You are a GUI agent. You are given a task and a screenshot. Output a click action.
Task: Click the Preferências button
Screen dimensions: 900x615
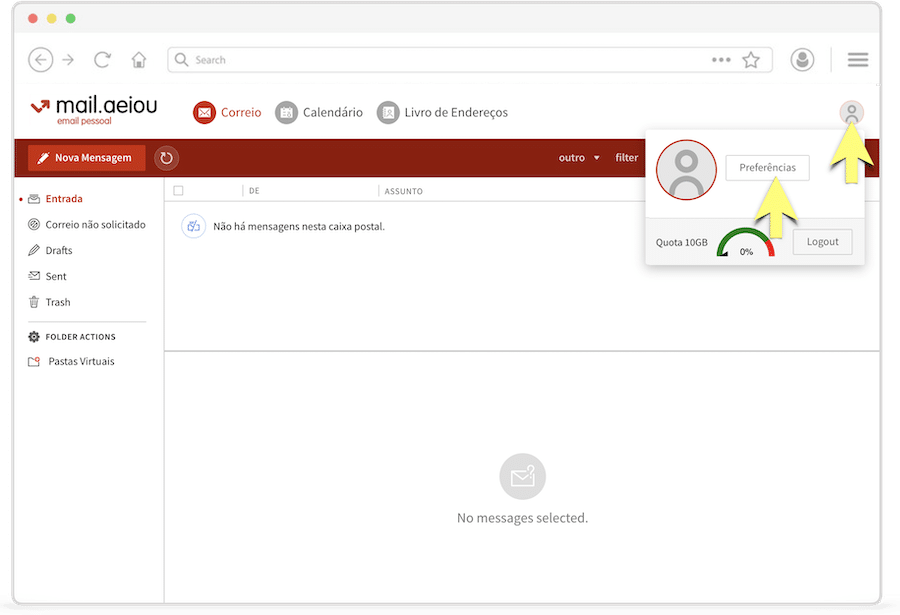(x=767, y=168)
